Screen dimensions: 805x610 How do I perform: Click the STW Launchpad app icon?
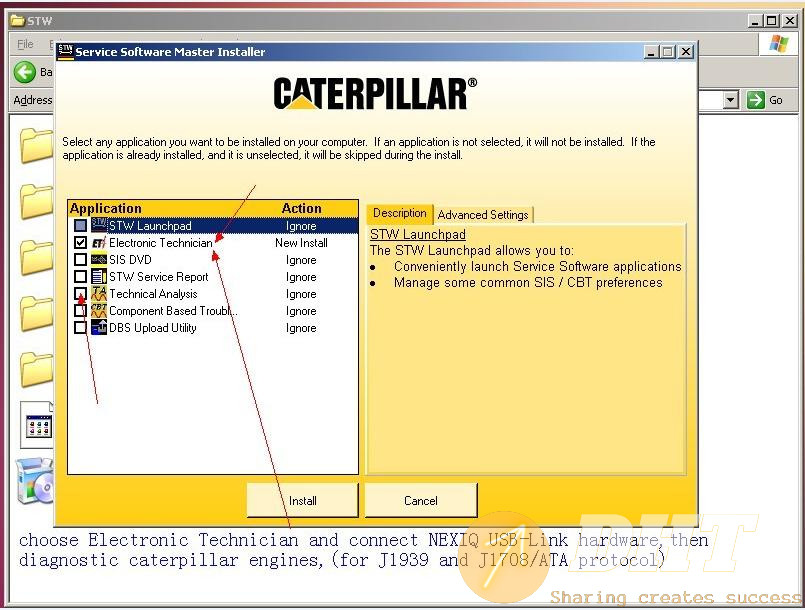(x=99, y=225)
